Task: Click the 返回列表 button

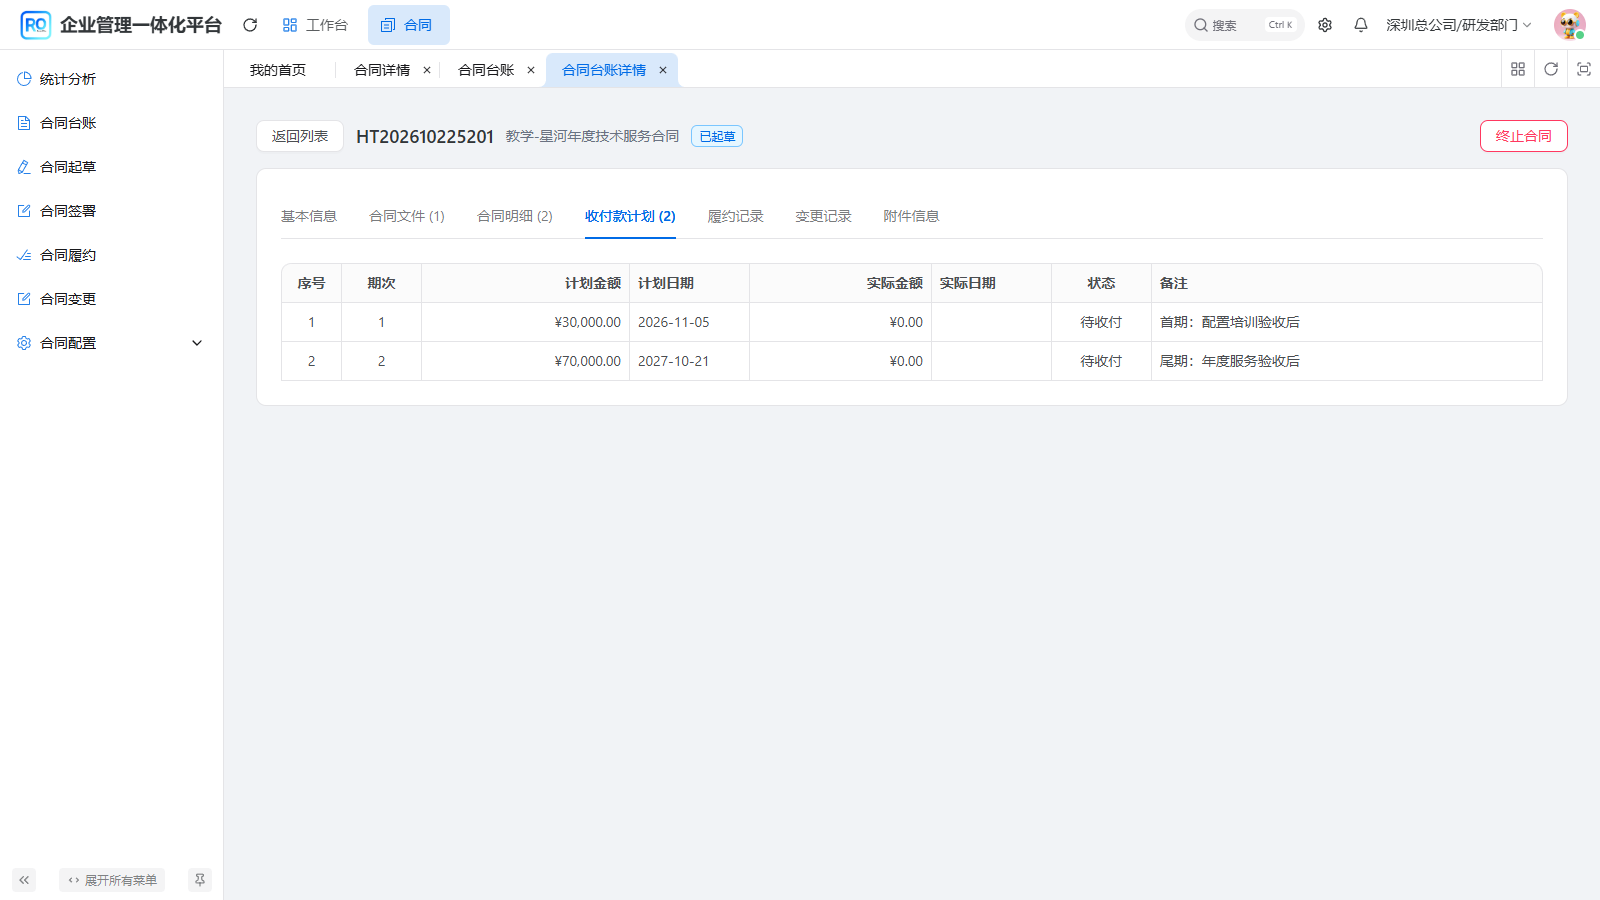Action: (x=300, y=136)
